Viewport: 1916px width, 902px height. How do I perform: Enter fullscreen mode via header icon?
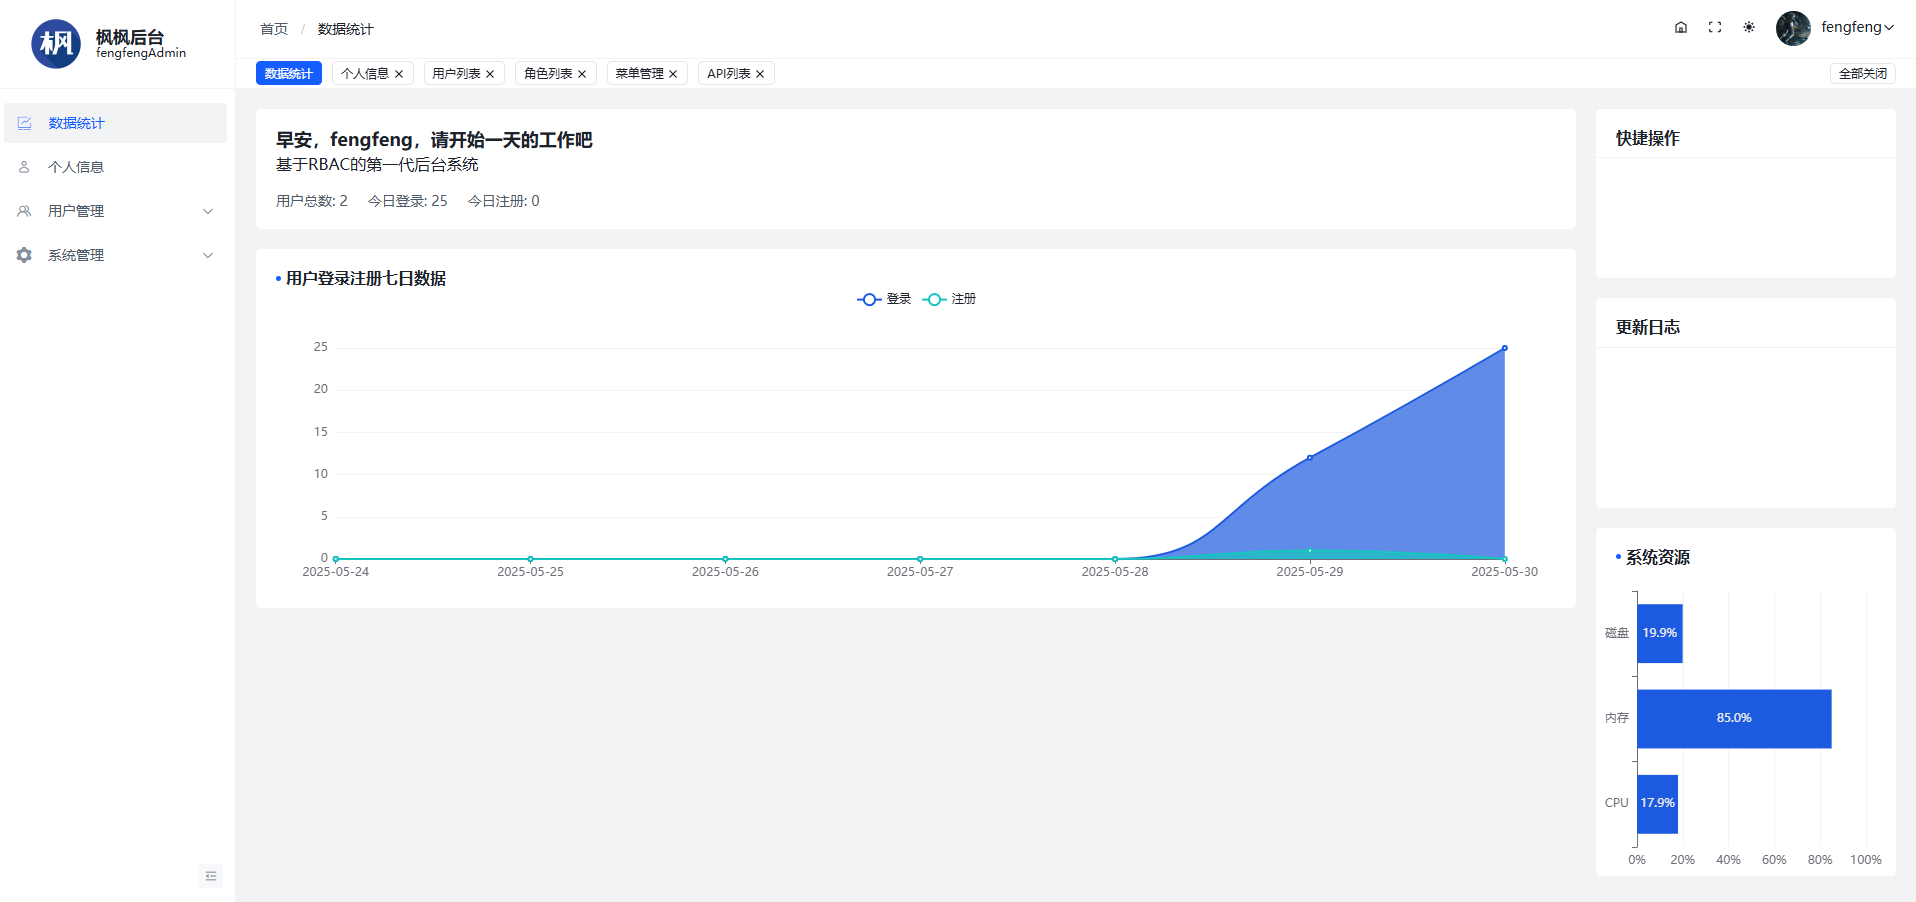[1714, 28]
